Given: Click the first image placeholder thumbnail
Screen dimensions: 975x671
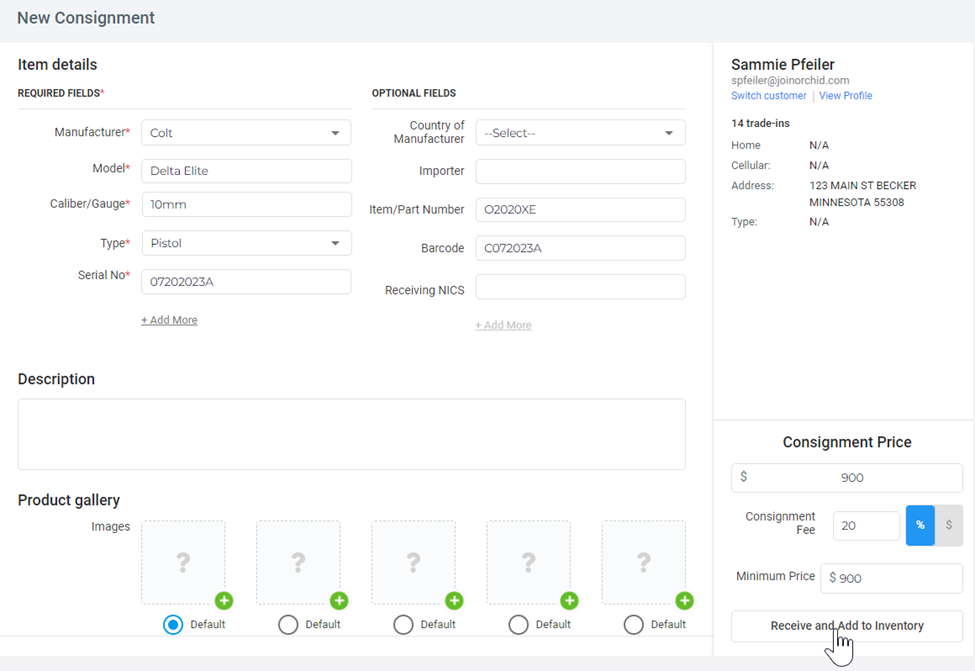Looking at the screenshot, I should pos(183,562).
